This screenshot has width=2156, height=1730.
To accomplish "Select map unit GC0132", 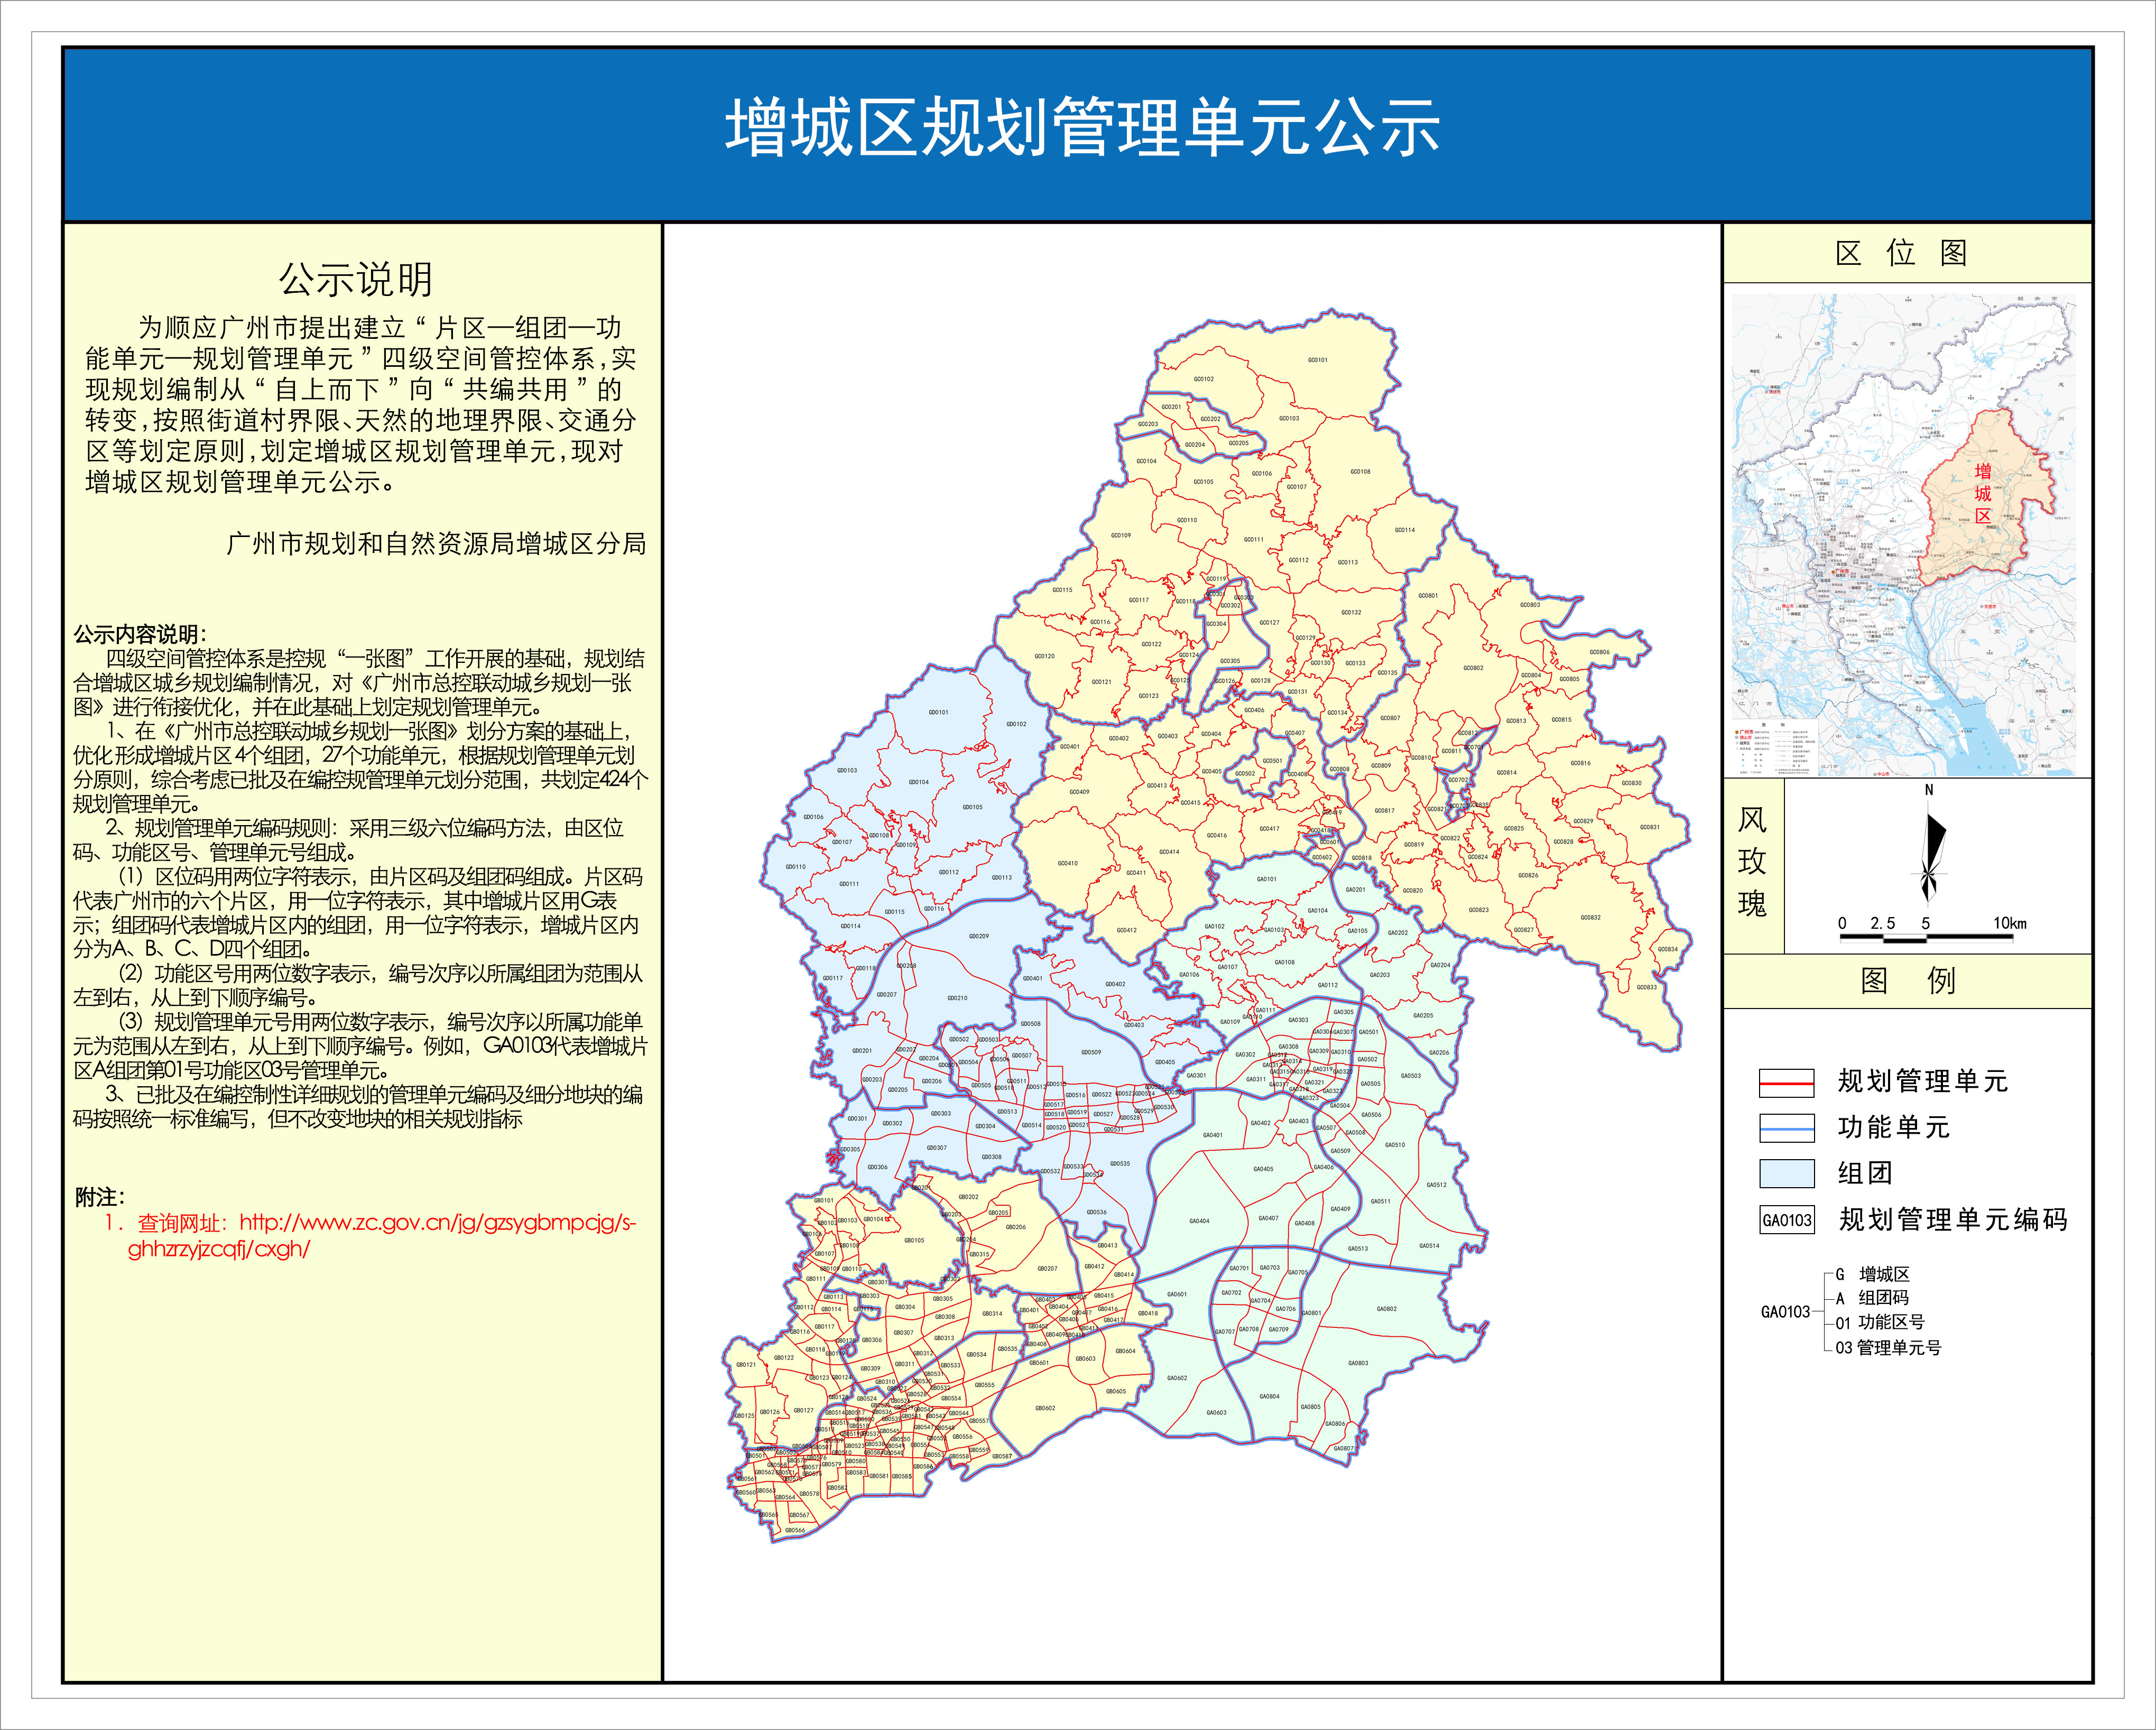I will [x=1351, y=612].
